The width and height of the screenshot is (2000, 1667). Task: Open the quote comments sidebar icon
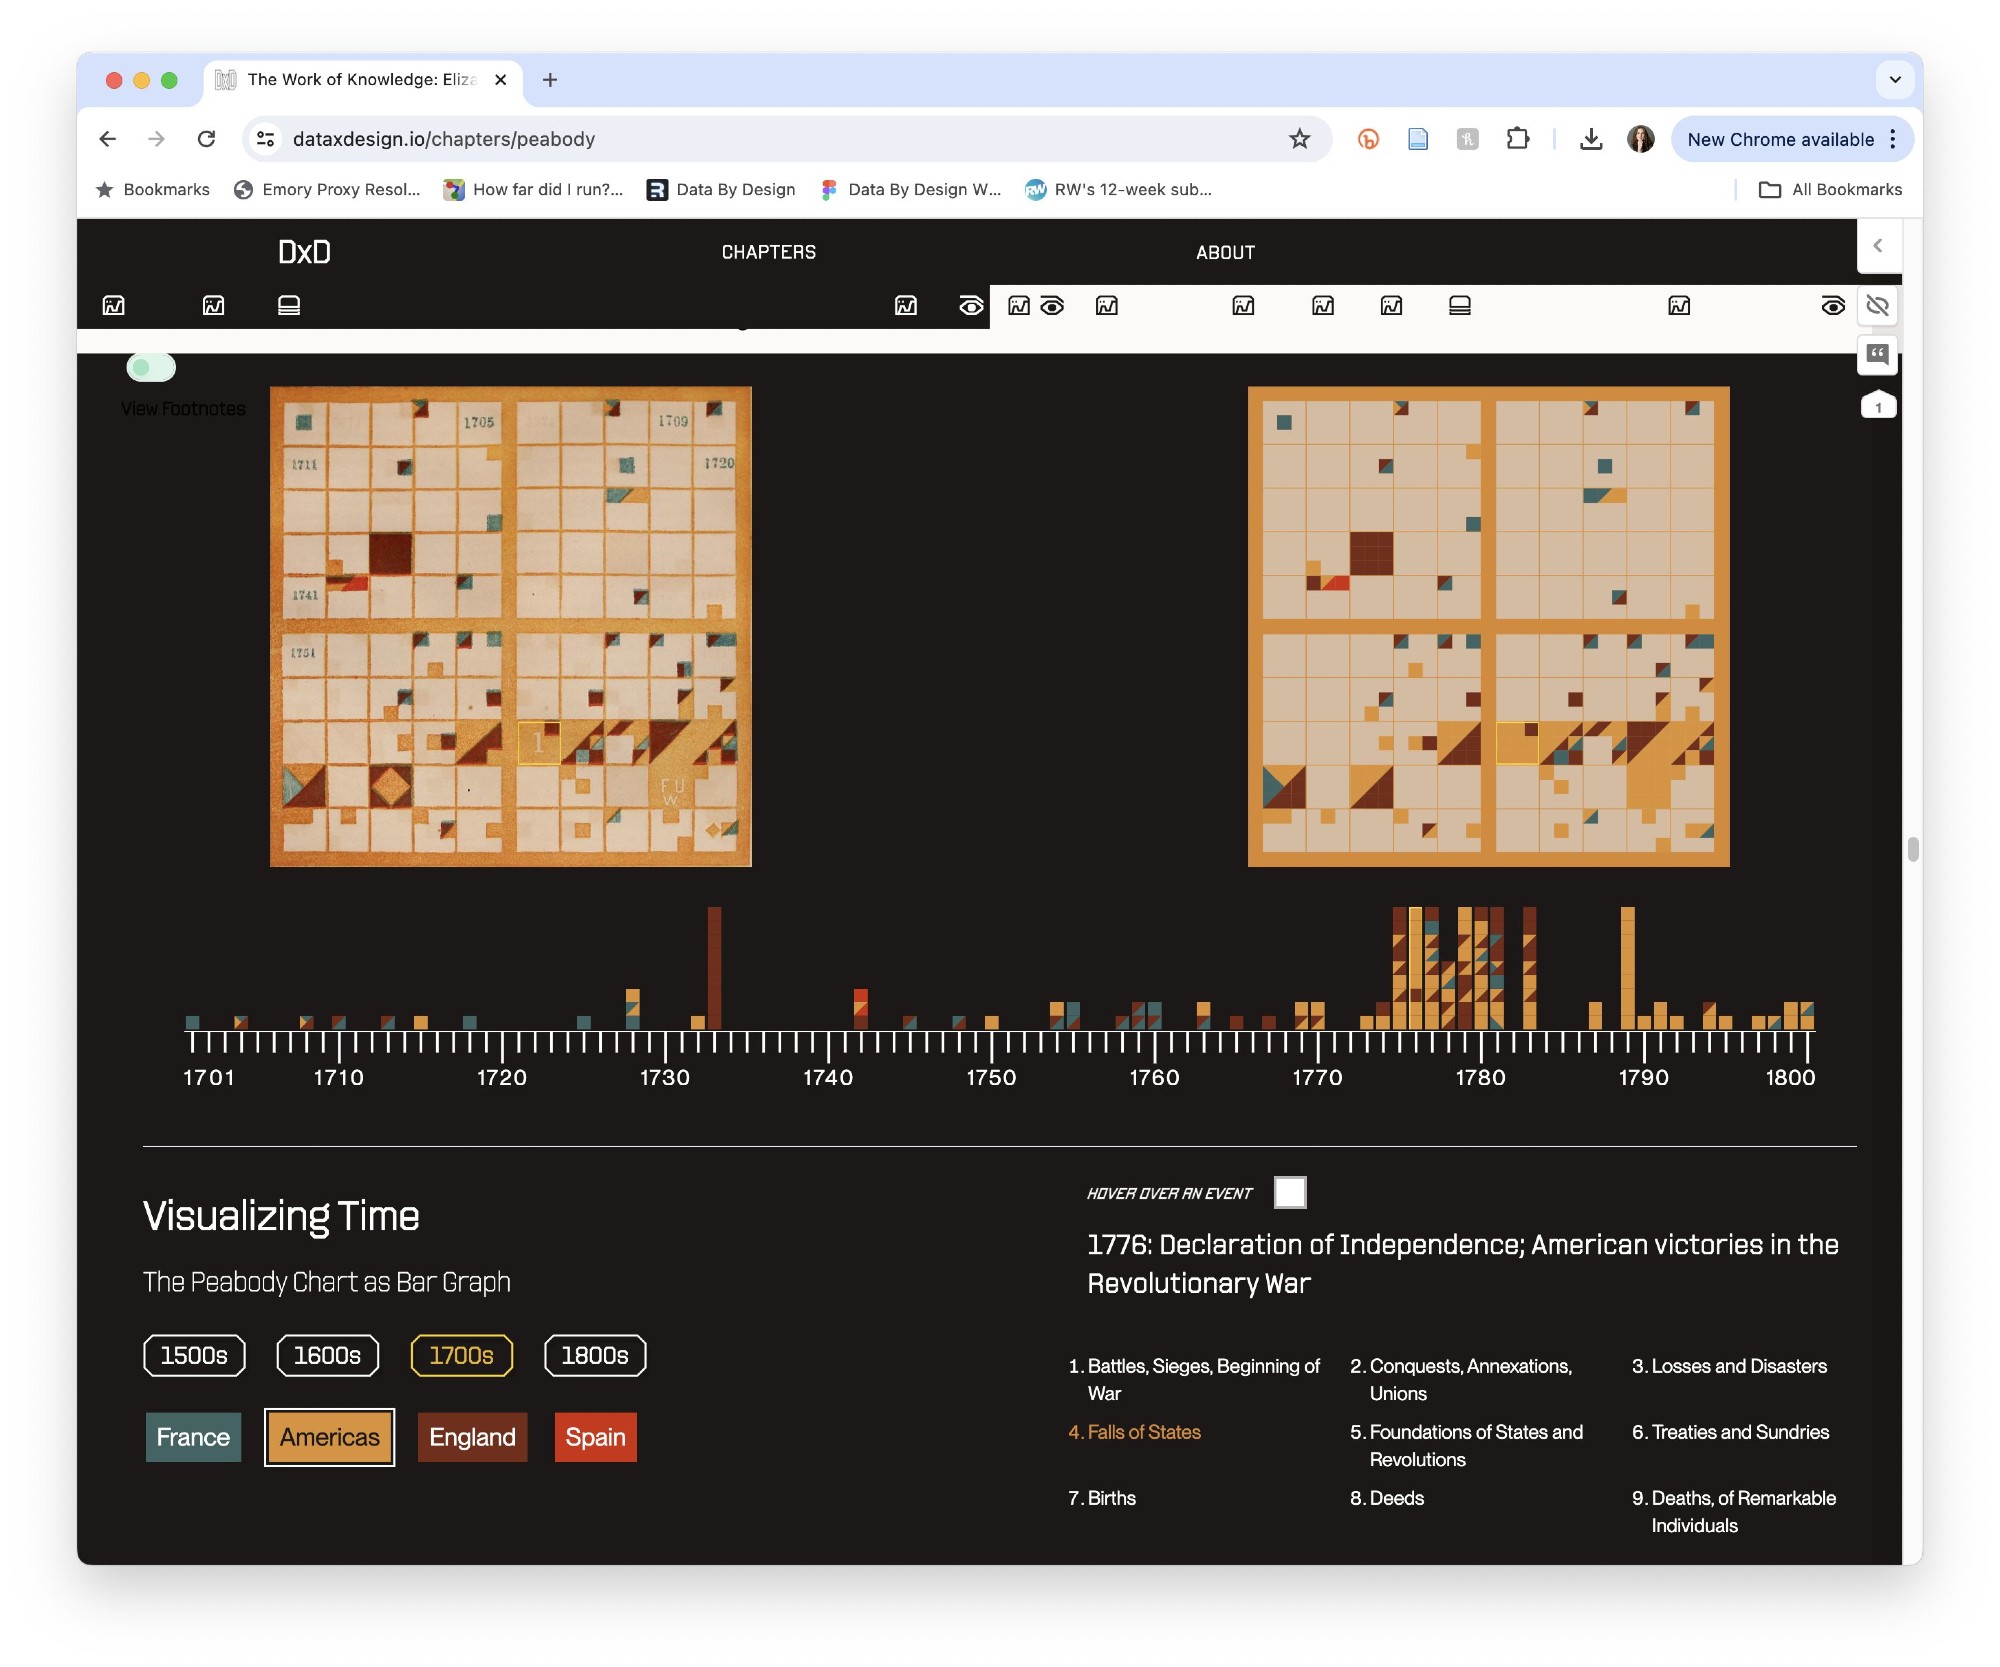1877,354
